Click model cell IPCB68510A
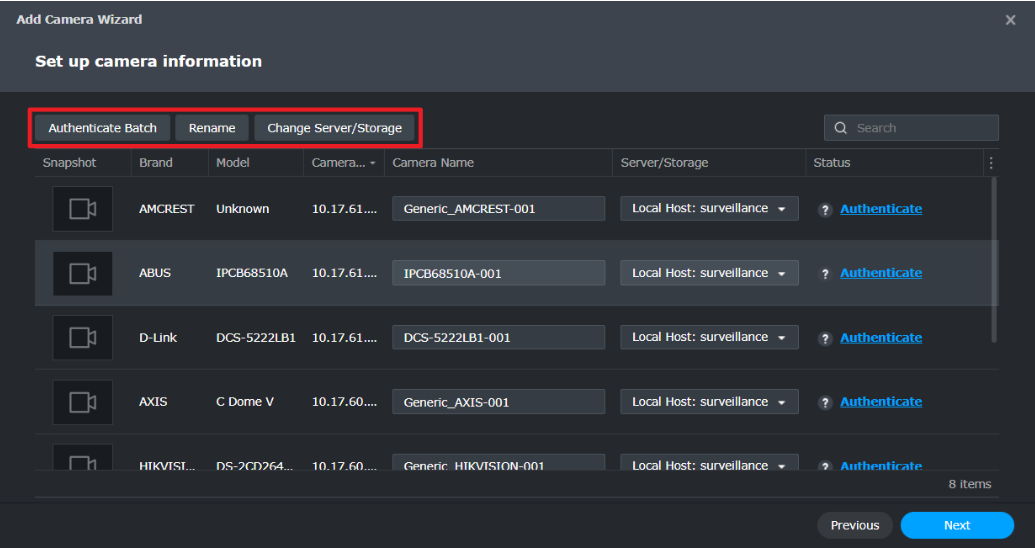The image size is (1035, 548). tap(252, 273)
